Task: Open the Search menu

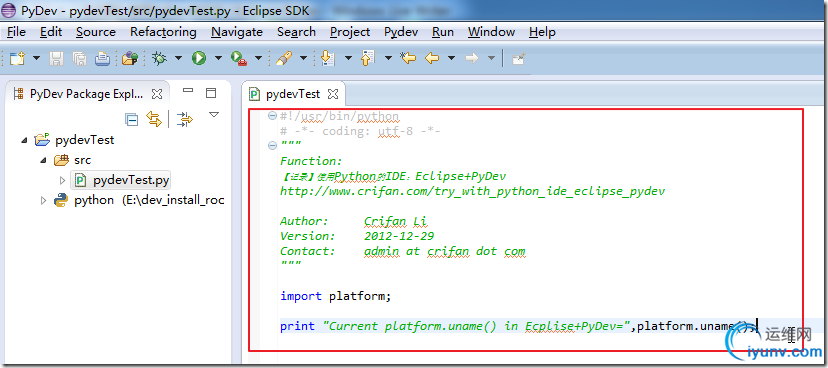Action: point(296,32)
